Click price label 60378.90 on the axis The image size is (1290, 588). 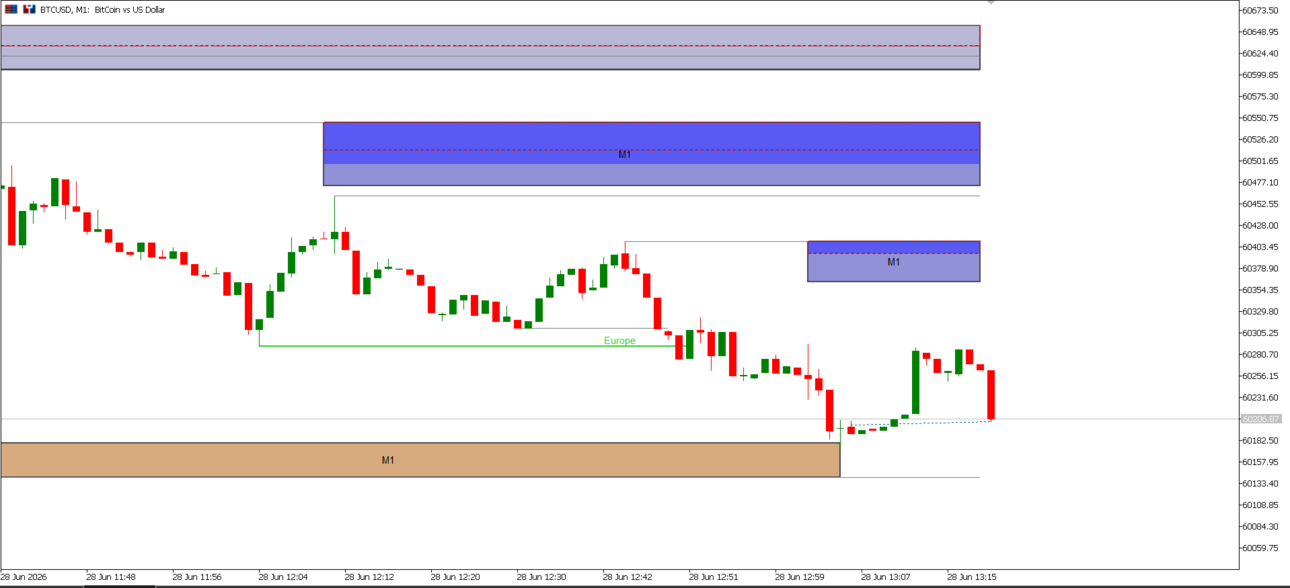1260,268
